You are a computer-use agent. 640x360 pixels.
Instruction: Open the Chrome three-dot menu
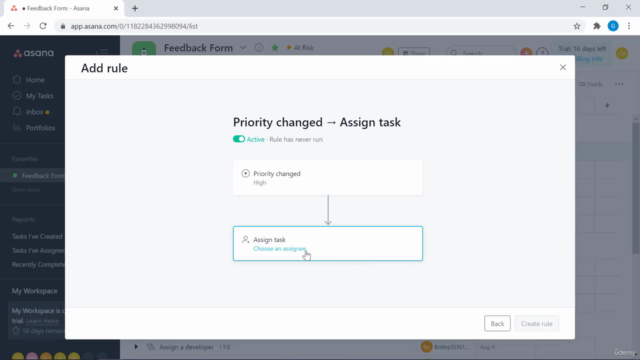coord(629,26)
